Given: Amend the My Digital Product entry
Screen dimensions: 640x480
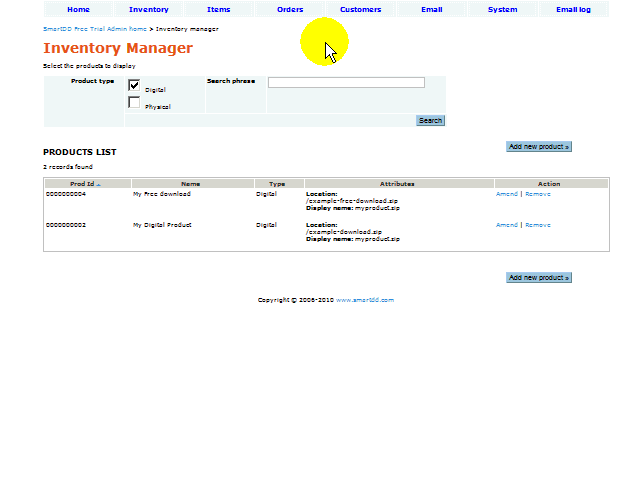Looking at the screenshot, I should tap(507, 225).
